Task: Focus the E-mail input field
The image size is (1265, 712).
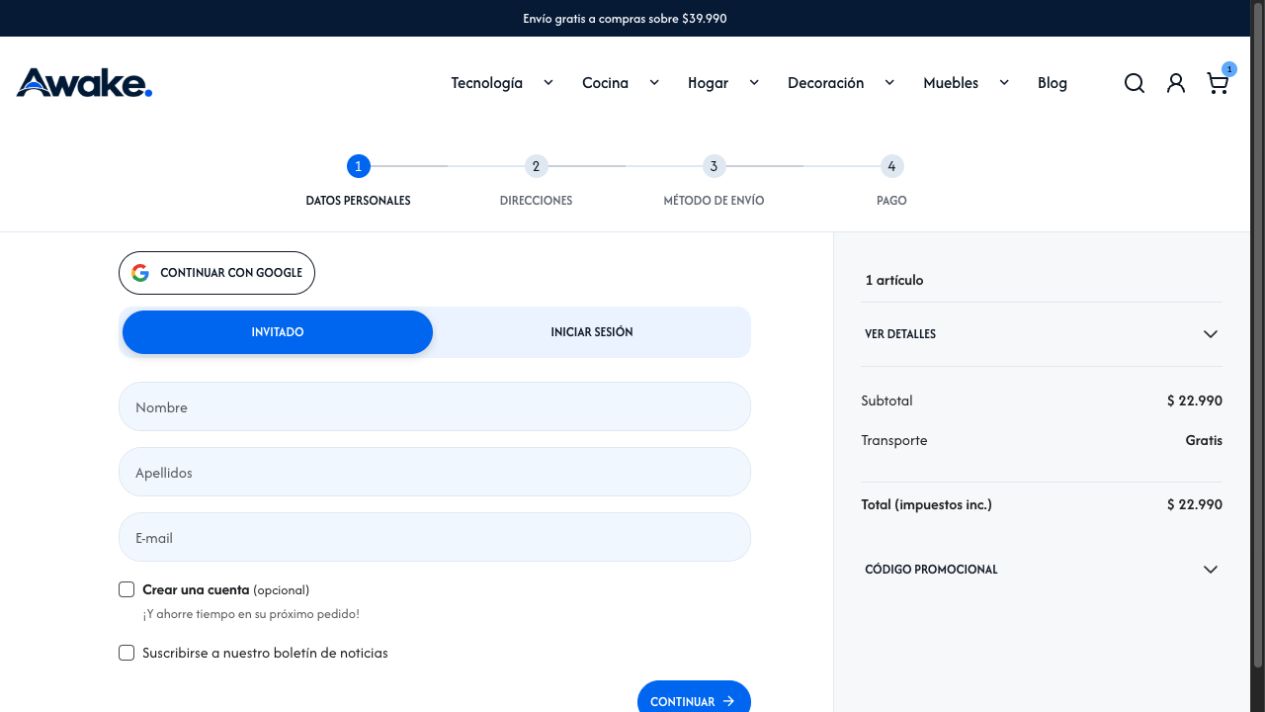Action: [x=435, y=538]
